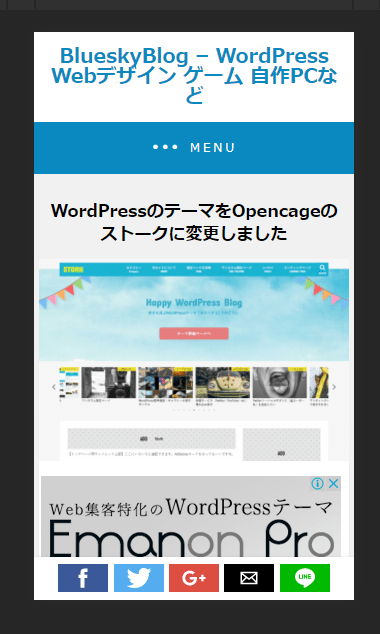Share the post on Facebook
Viewport: 380px width, 634px height.
click(x=83, y=578)
